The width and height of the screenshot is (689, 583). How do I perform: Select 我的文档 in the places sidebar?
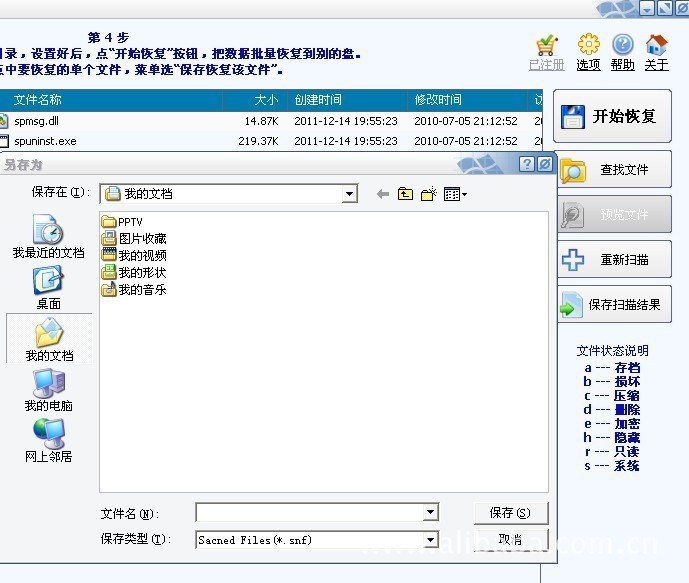click(49, 339)
